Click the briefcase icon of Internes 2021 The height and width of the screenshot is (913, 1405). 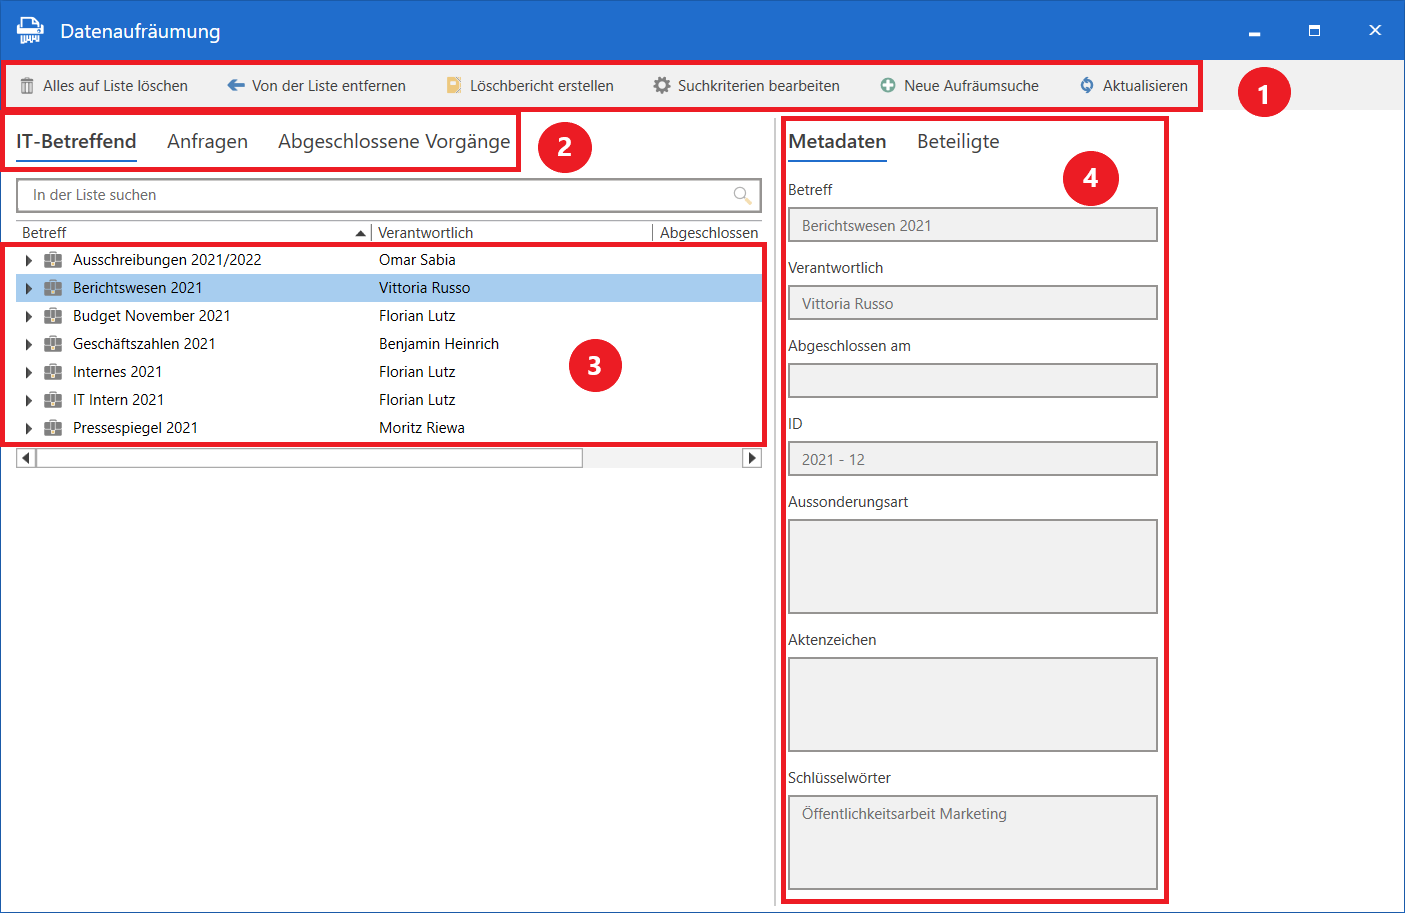tap(53, 372)
